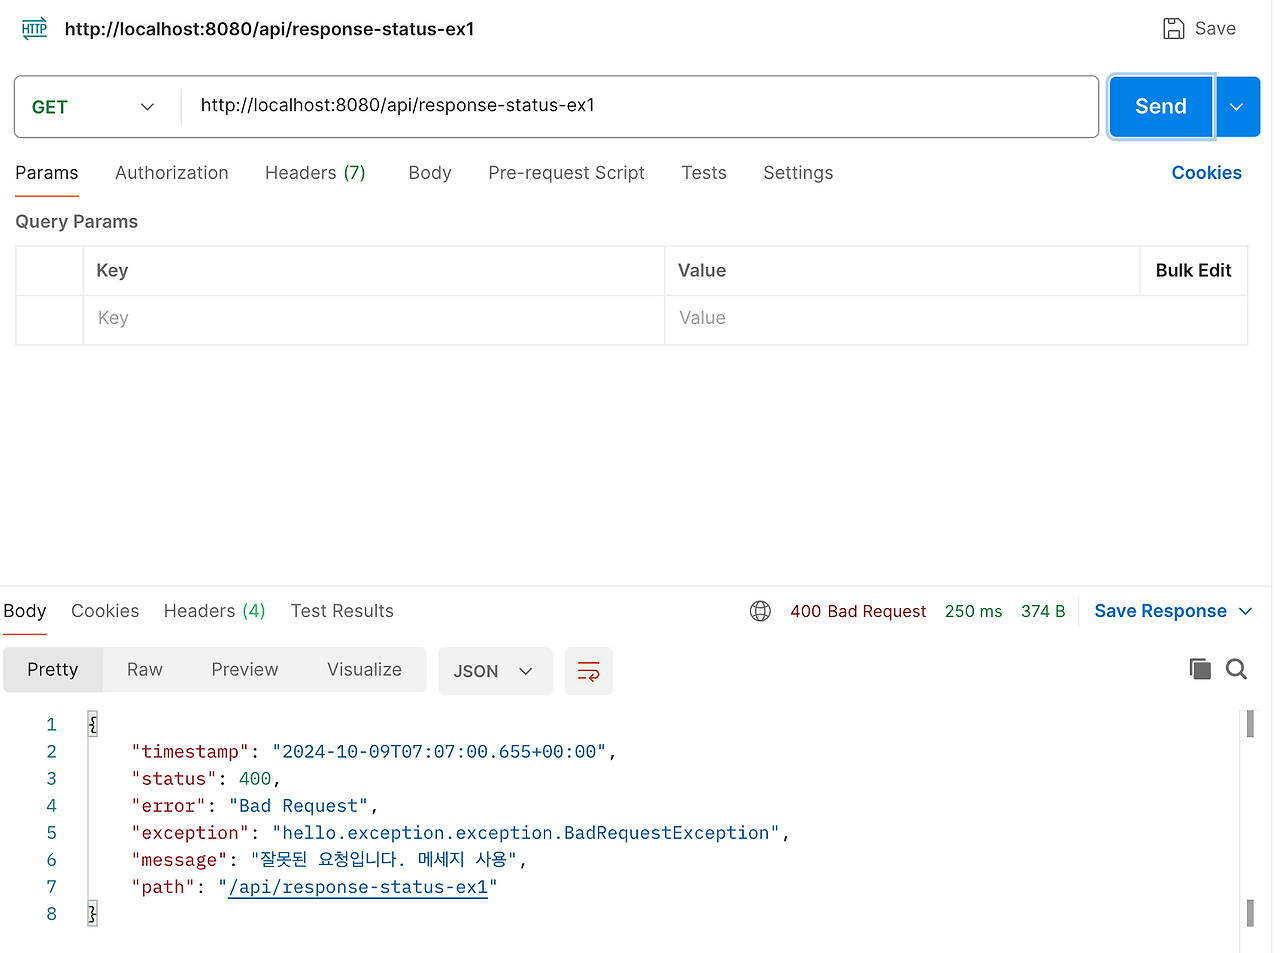Click Bulk Edit for query params
The width and height of the screenshot is (1280, 953).
pos(1193,270)
